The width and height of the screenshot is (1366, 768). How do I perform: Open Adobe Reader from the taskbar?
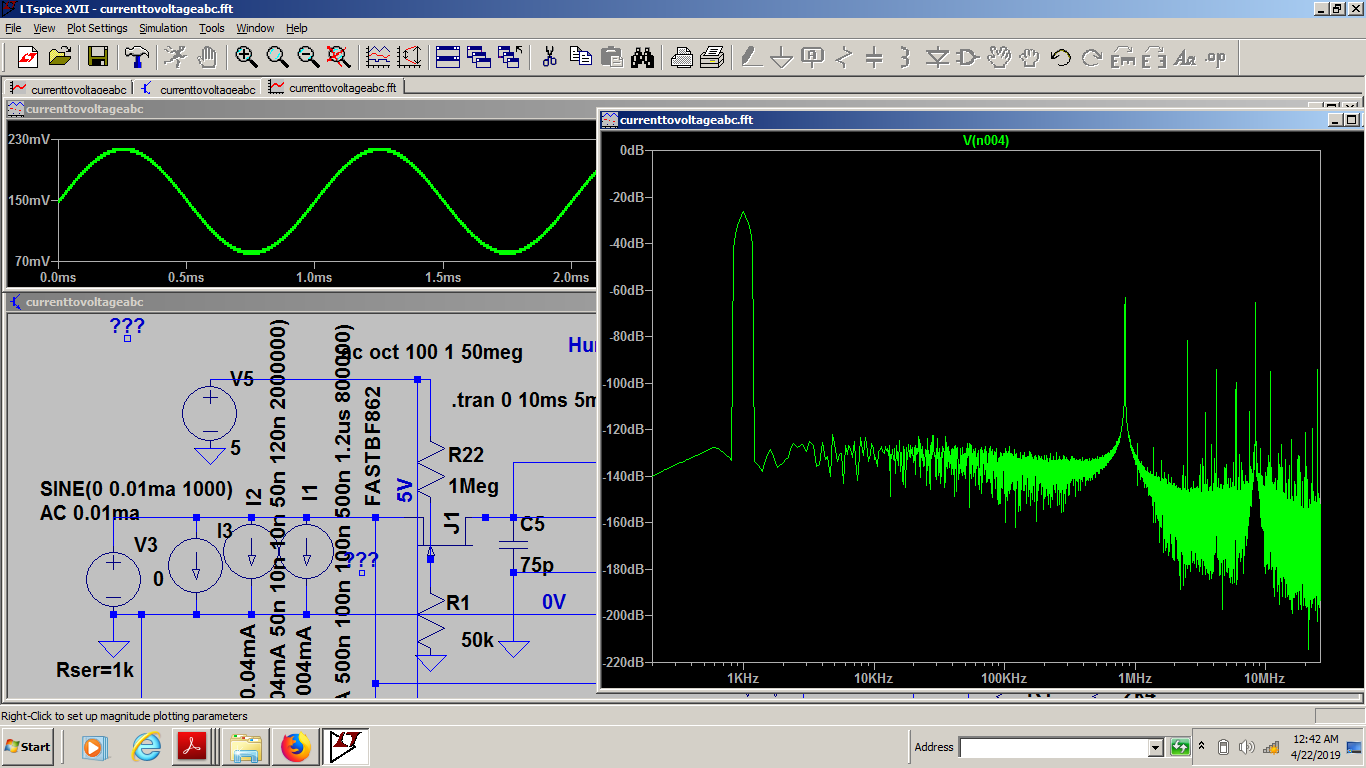[192, 747]
